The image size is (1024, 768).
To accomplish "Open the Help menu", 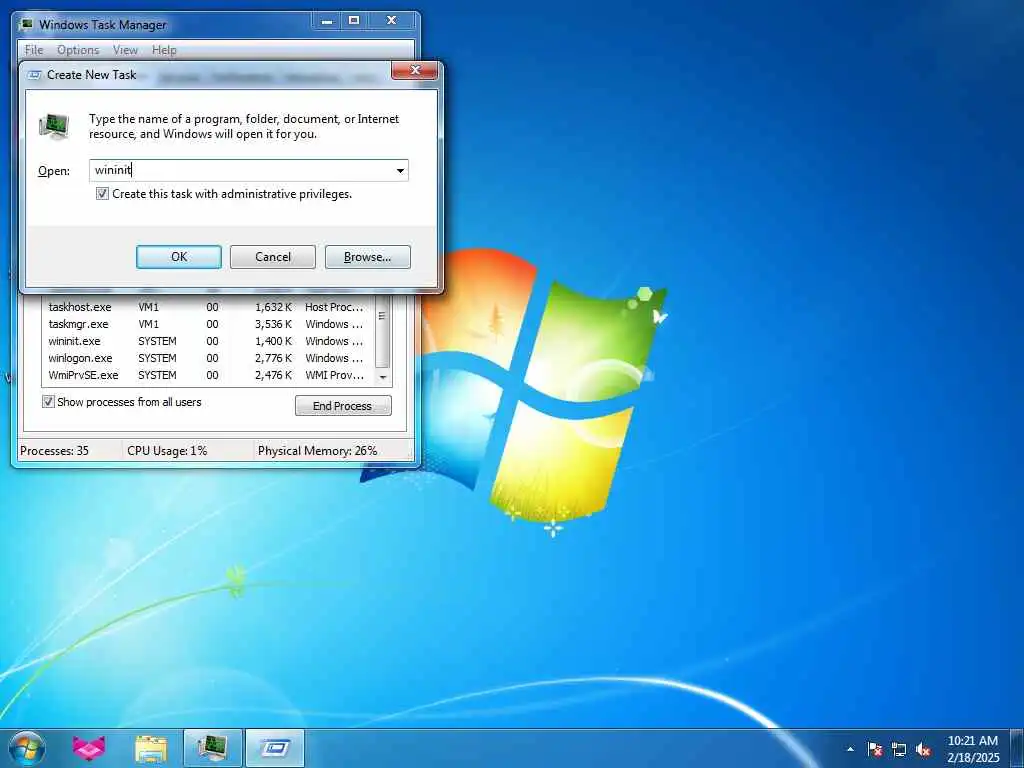I will [164, 50].
